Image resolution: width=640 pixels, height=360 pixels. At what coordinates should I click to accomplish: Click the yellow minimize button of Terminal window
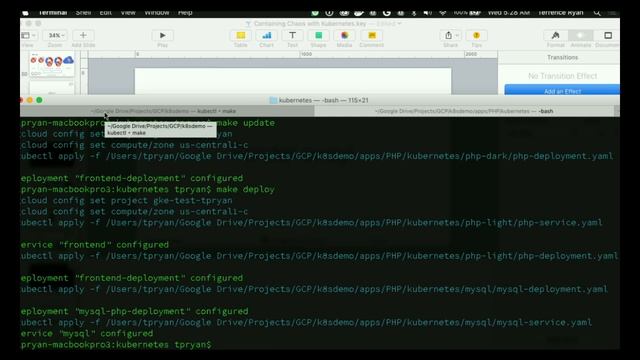(x=30, y=100)
